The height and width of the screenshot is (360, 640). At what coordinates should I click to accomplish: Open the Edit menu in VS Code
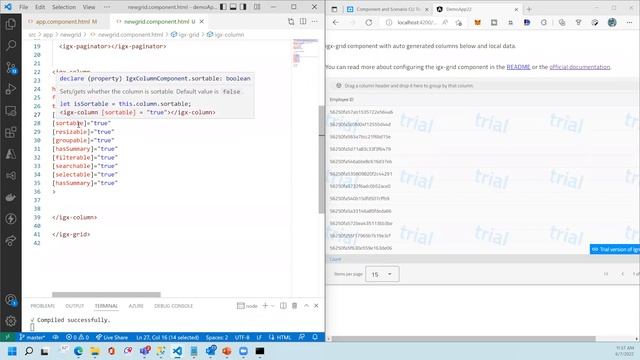[x=40, y=7]
